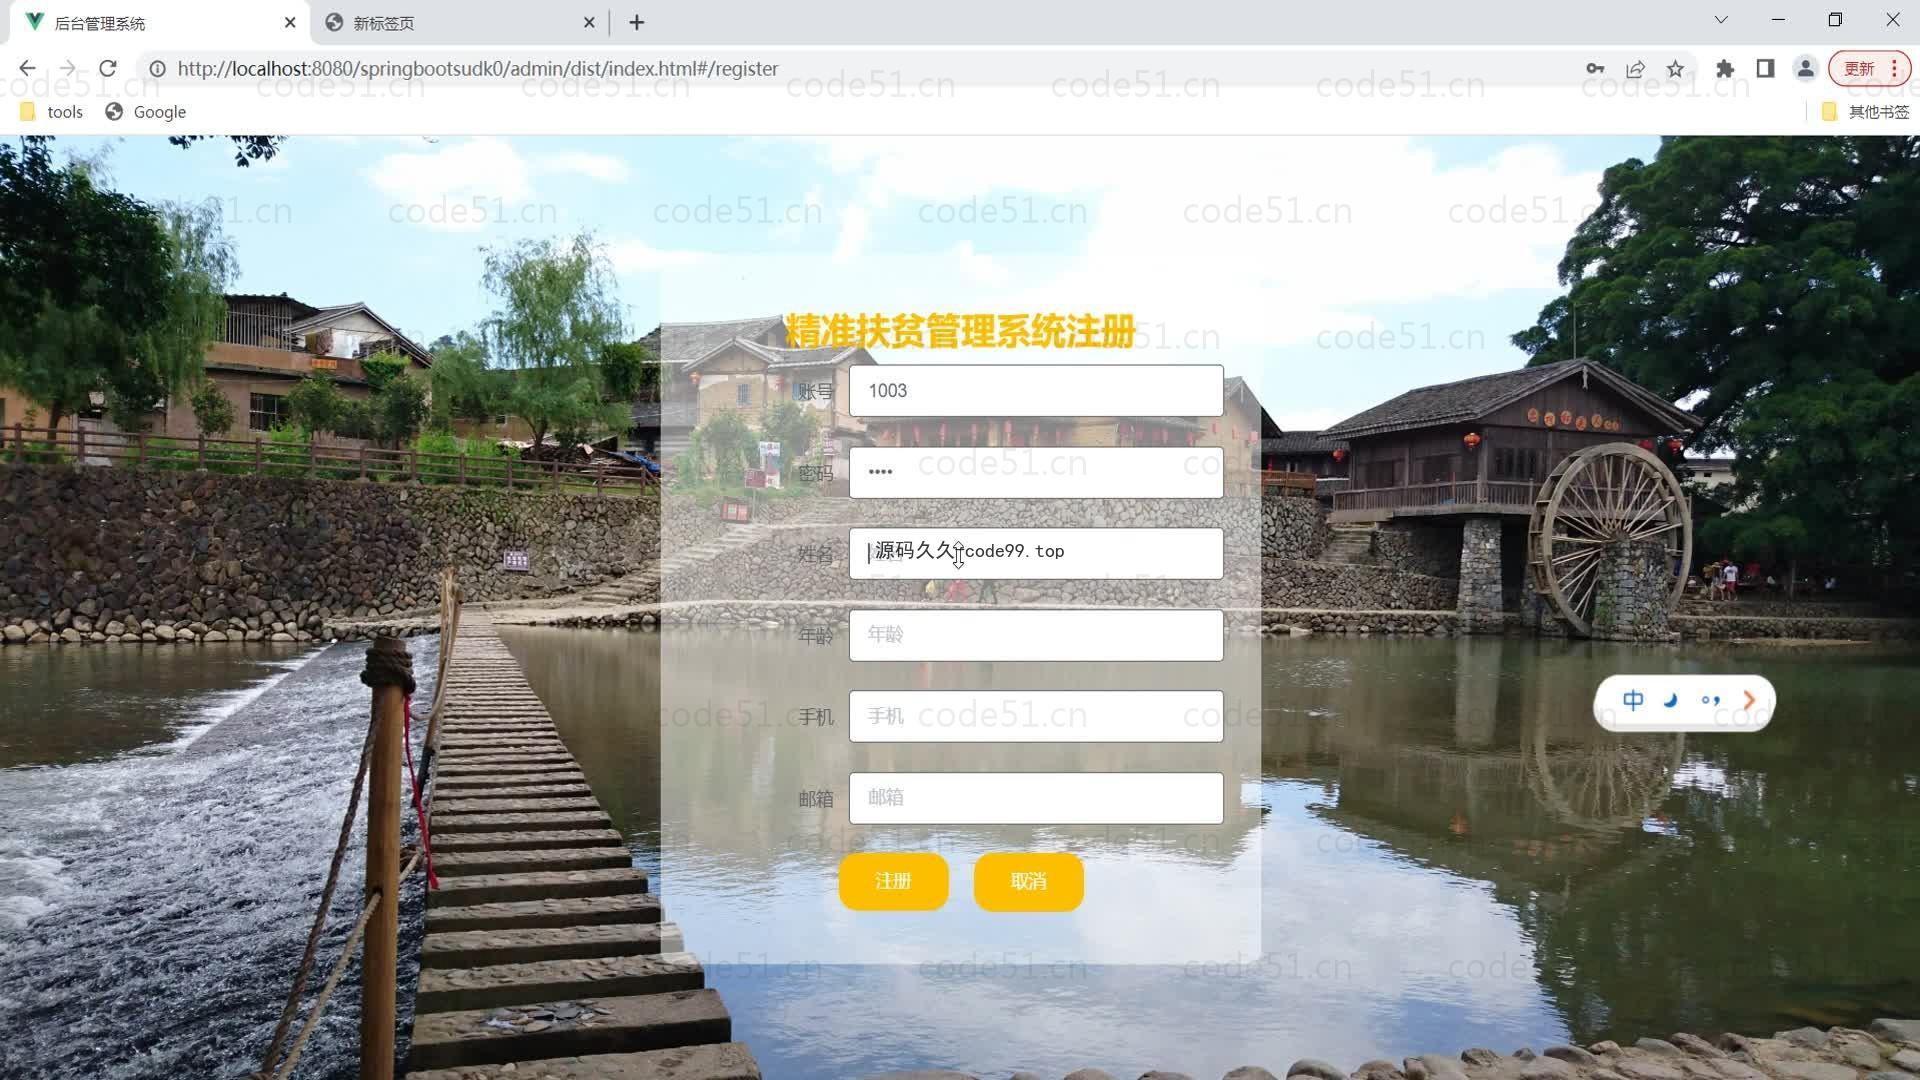Toggle the IME punctuation mode icon
Screen dimensions: 1920x1080
(x=1710, y=701)
